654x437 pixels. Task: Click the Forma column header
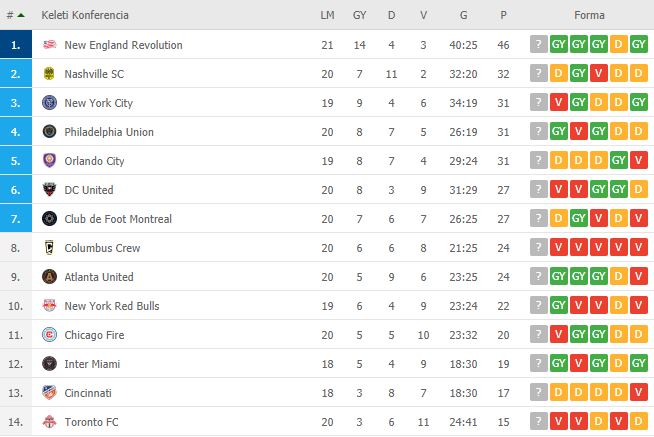click(x=589, y=15)
